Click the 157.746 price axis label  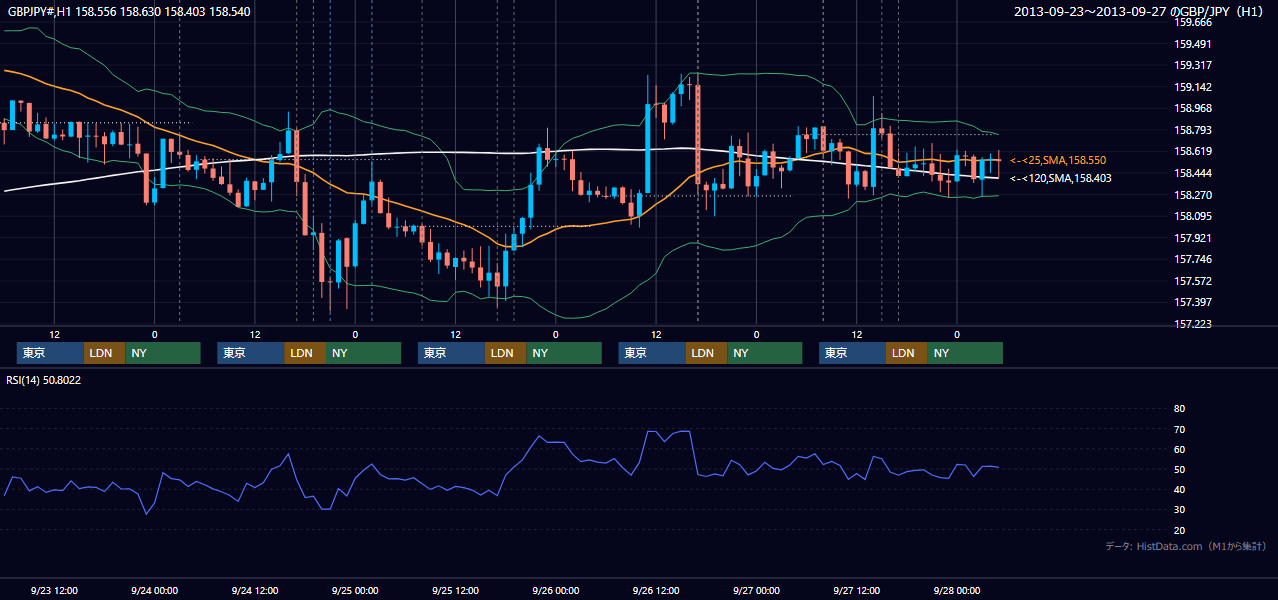pos(1193,259)
